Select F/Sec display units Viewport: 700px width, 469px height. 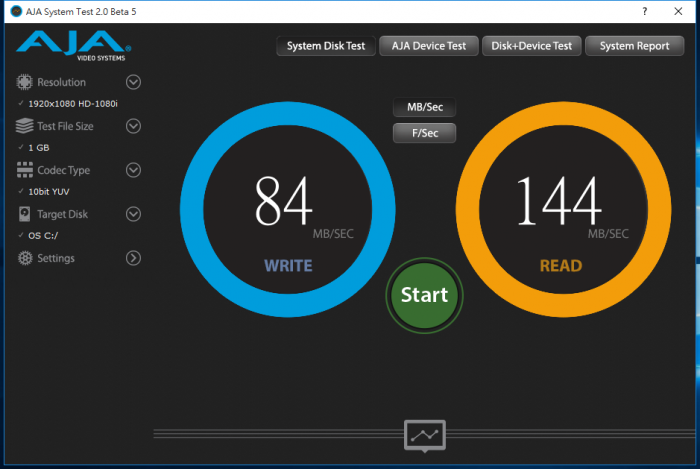425,133
